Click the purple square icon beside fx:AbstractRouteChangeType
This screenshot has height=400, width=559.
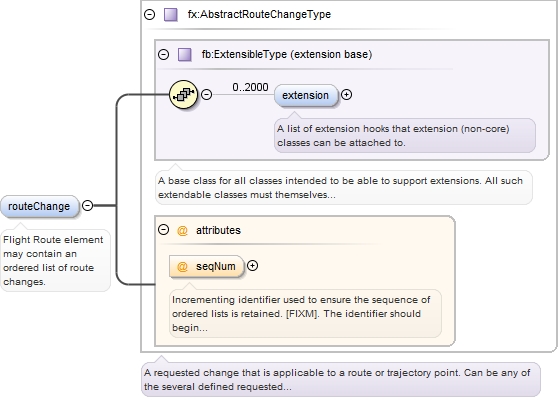point(171,15)
